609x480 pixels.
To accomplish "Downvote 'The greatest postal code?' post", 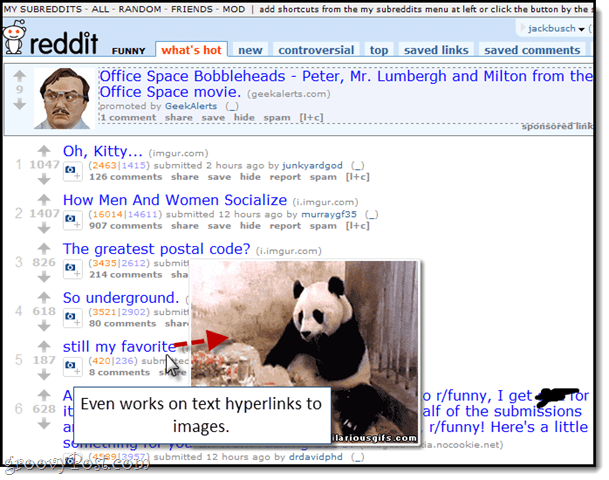I will coord(44,277).
